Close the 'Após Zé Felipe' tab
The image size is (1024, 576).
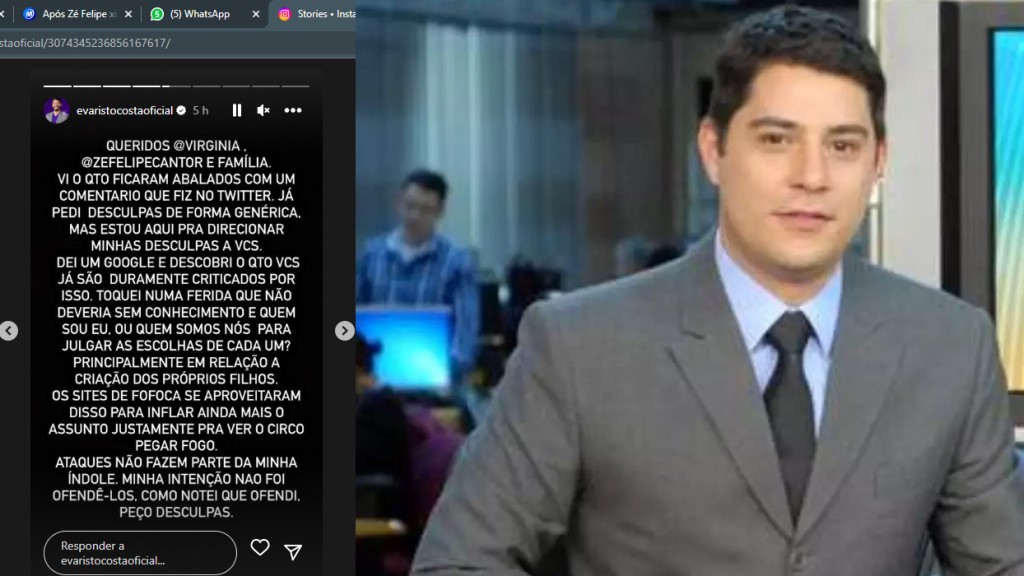[x=128, y=14]
